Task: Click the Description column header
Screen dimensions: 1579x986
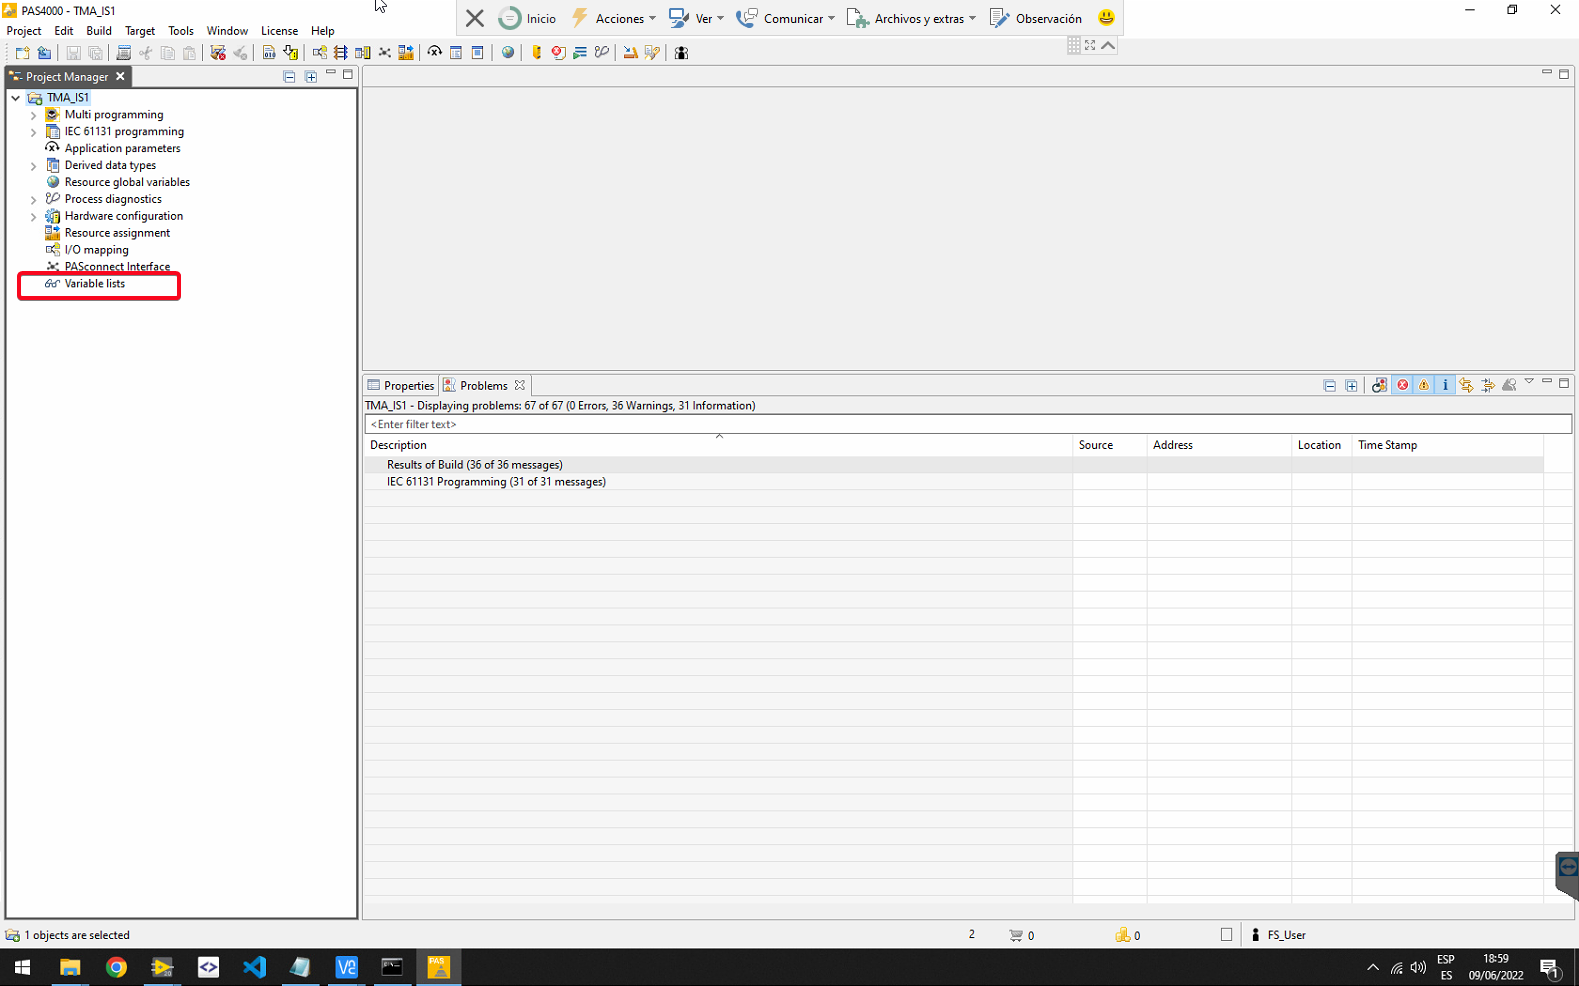Action: [x=719, y=445]
